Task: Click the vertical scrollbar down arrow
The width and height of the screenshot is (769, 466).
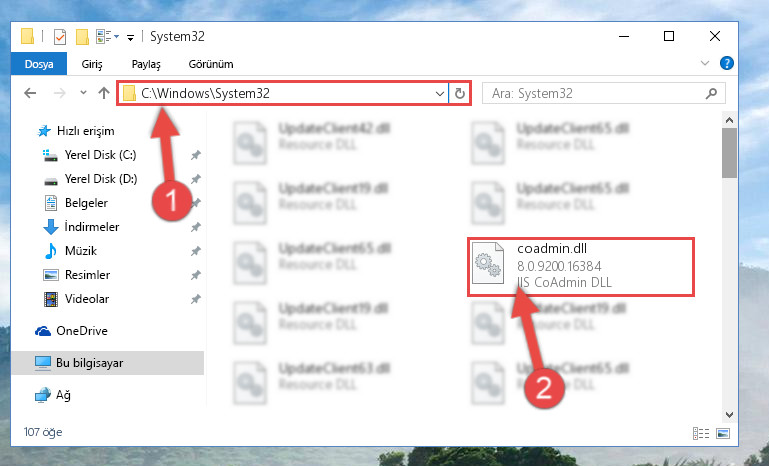Action: coord(729,415)
